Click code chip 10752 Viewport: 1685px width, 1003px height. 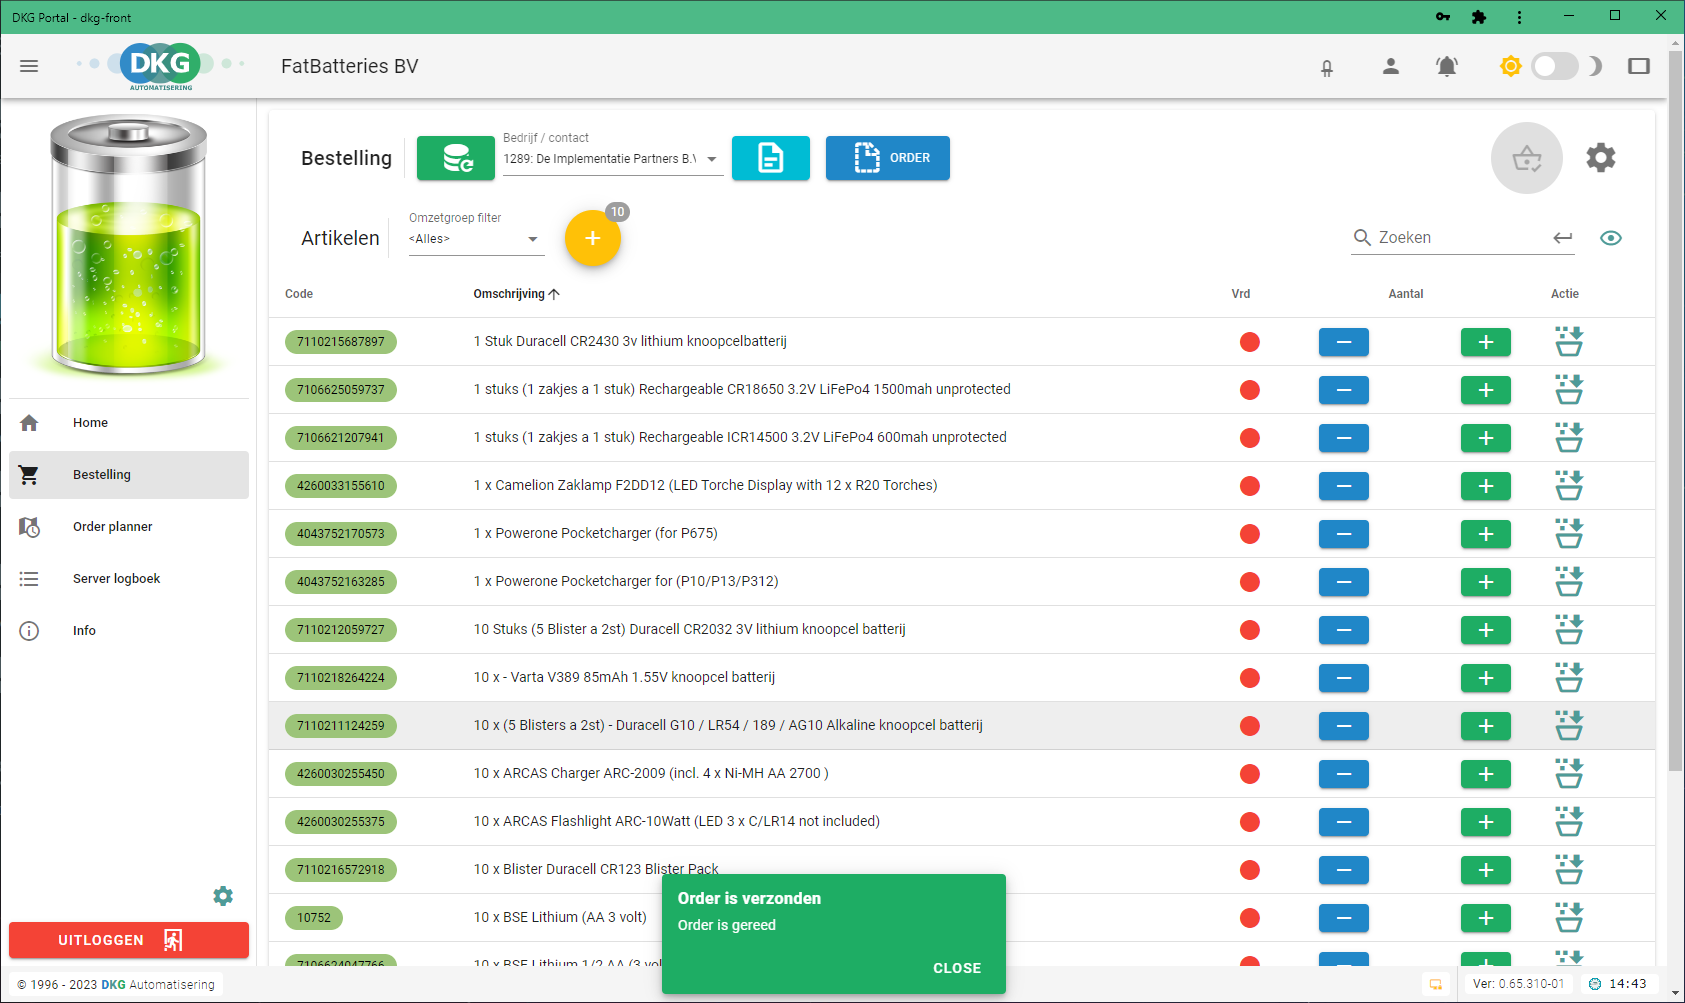tap(314, 918)
